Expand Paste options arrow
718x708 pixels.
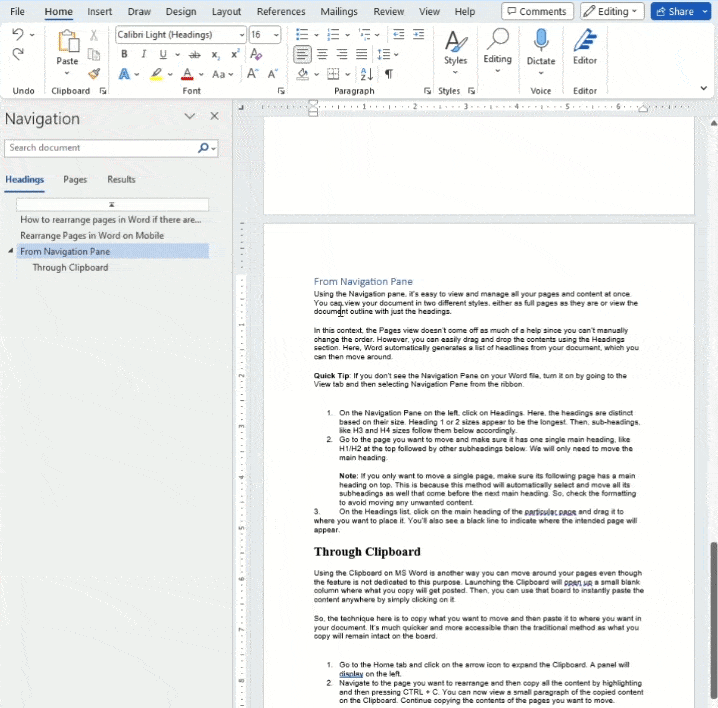67,74
